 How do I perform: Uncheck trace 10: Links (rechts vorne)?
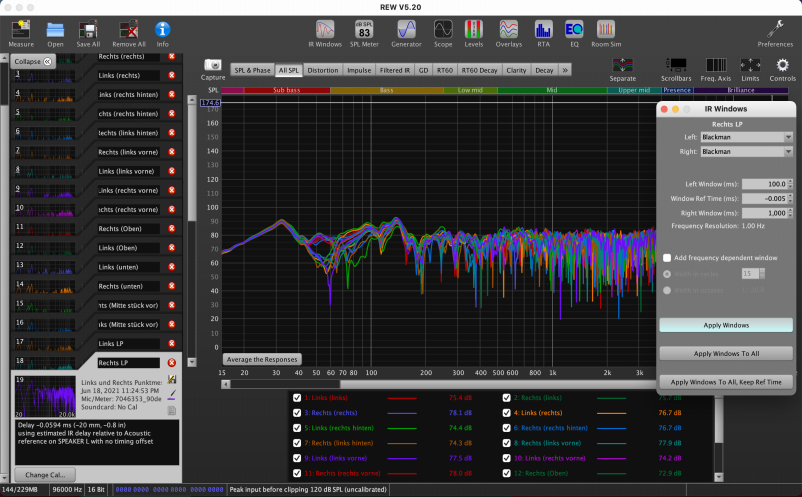click(506, 458)
